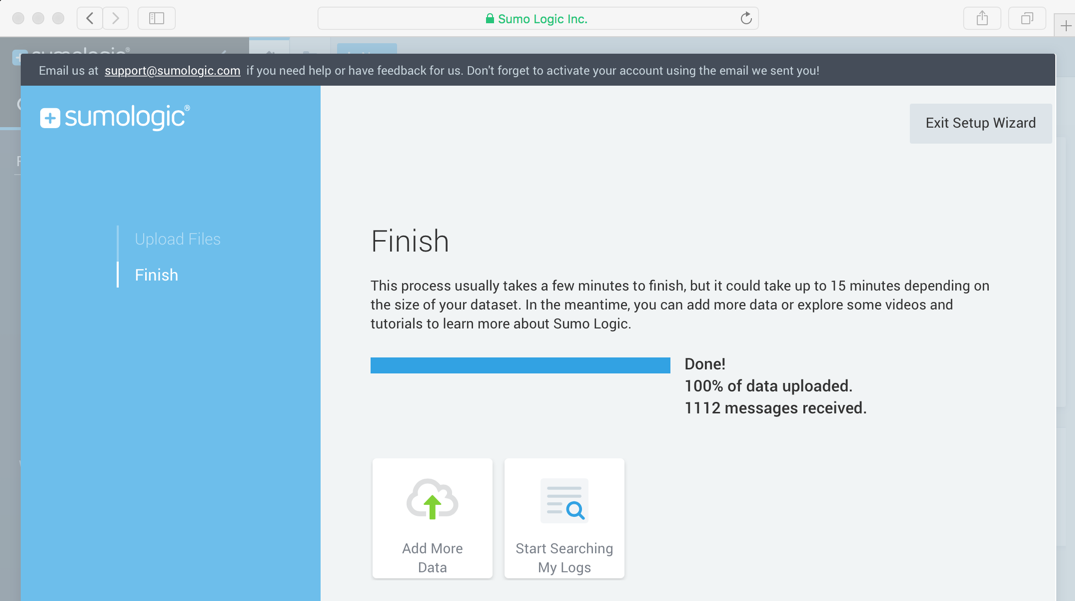Image resolution: width=1075 pixels, height=601 pixels.
Task: Reload the page with the refresh icon
Action: click(746, 19)
